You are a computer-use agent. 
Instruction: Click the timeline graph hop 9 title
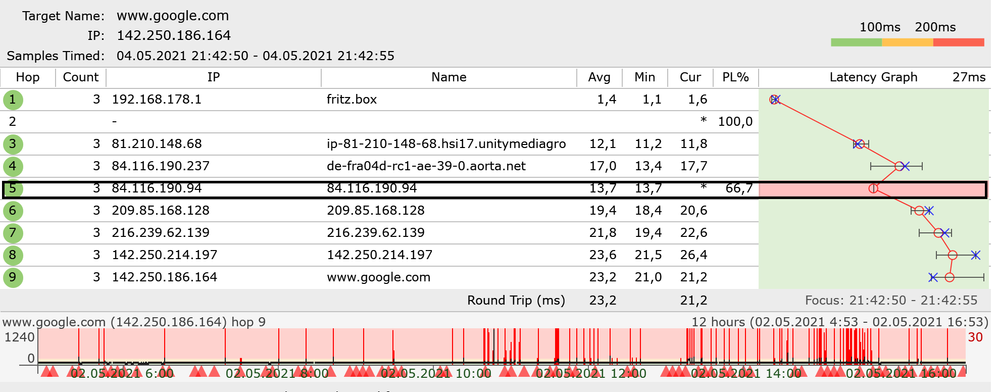133,322
